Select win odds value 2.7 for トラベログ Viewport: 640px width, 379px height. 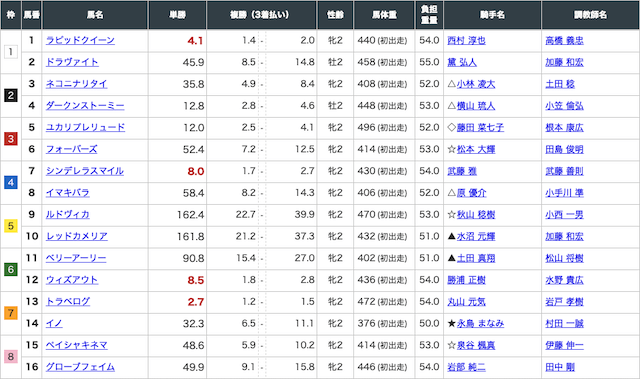pyautogui.click(x=196, y=302)
